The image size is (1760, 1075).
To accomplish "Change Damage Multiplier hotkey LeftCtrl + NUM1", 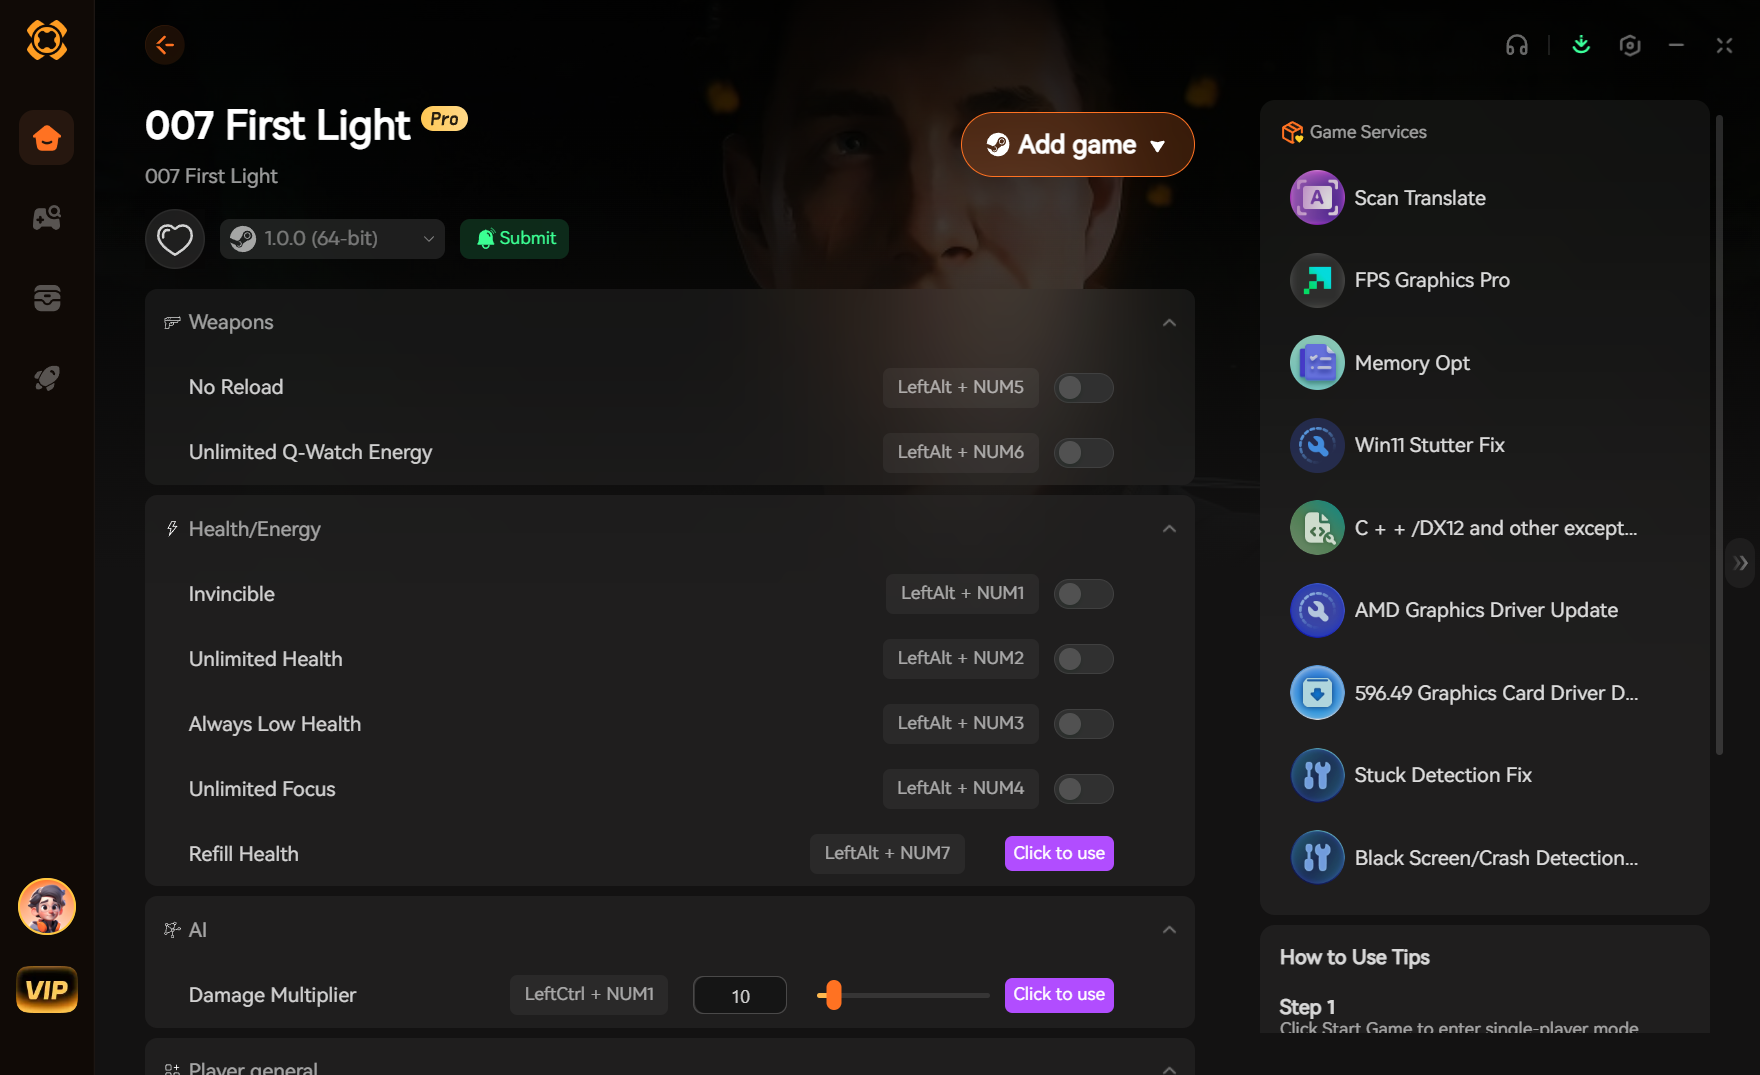I will tap(589, 995).
